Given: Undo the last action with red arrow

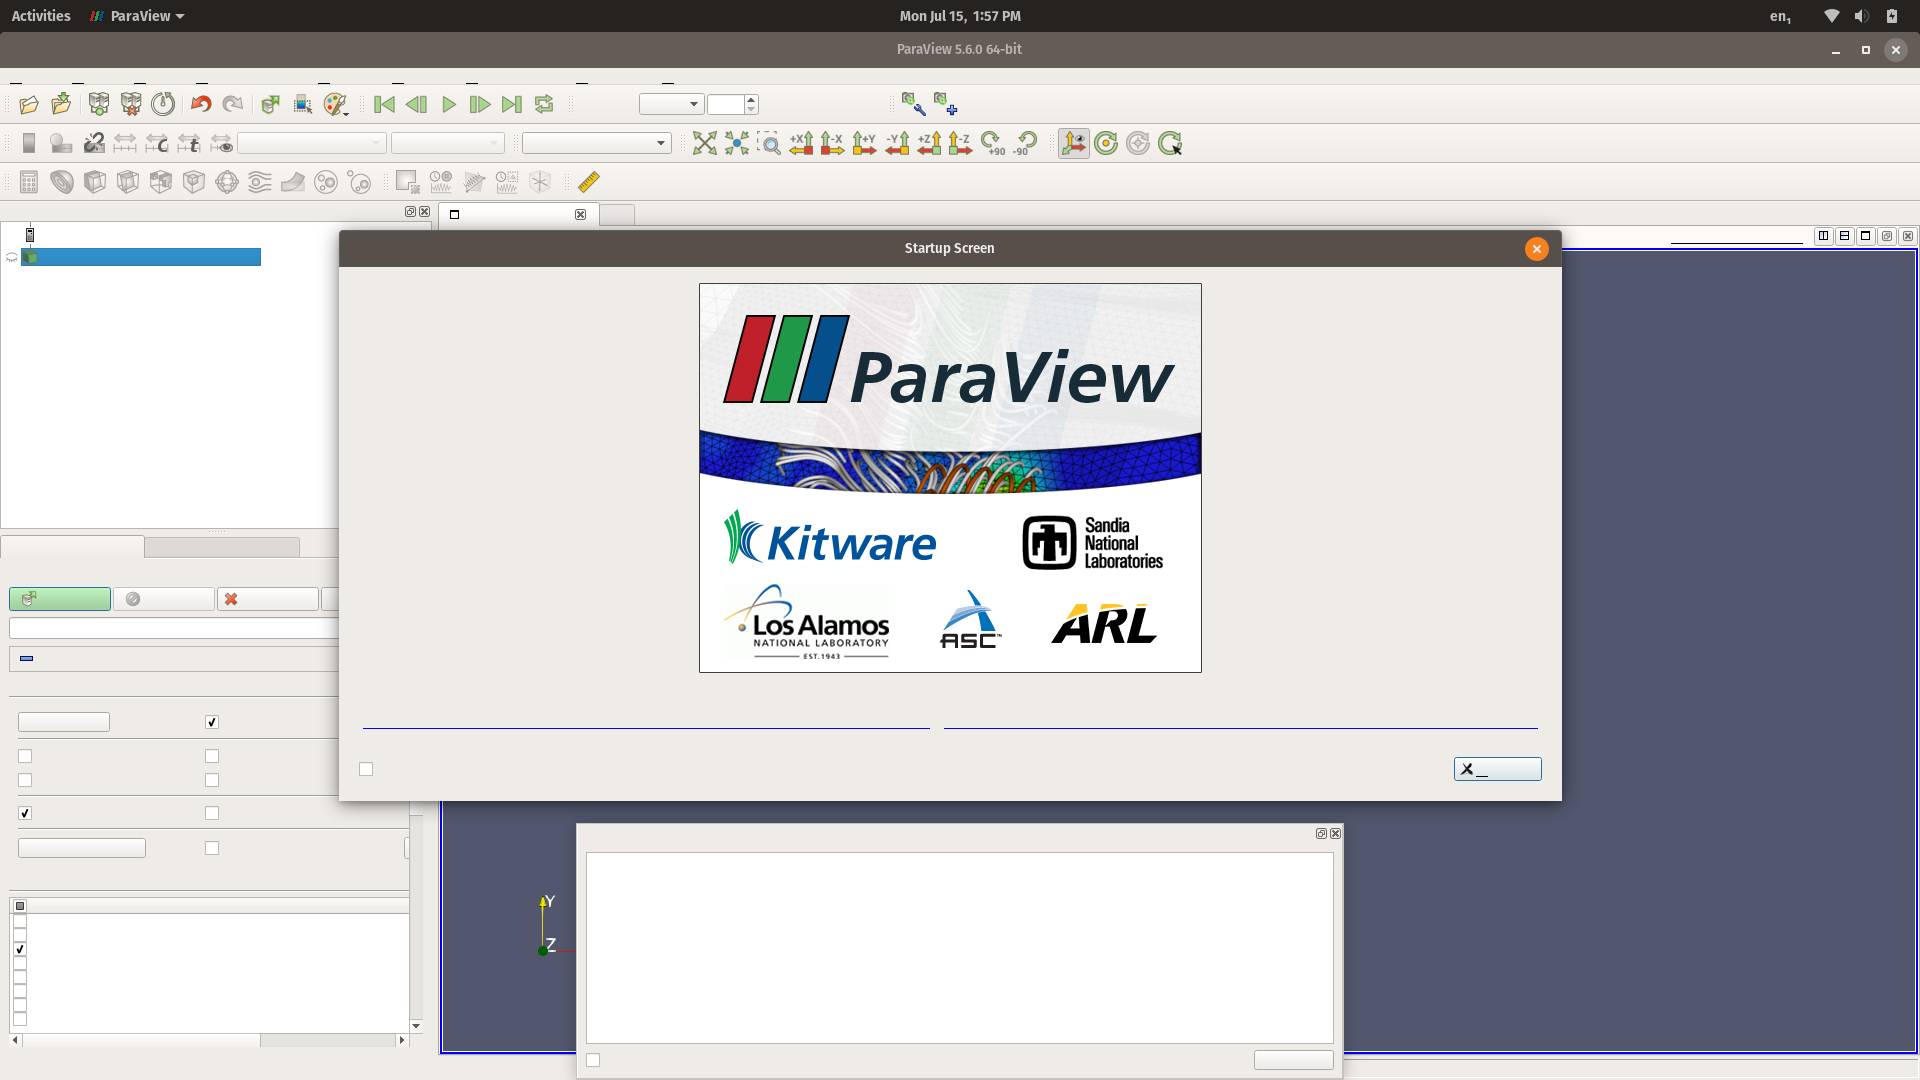Looking at the screenshot, I should [201, 104].
